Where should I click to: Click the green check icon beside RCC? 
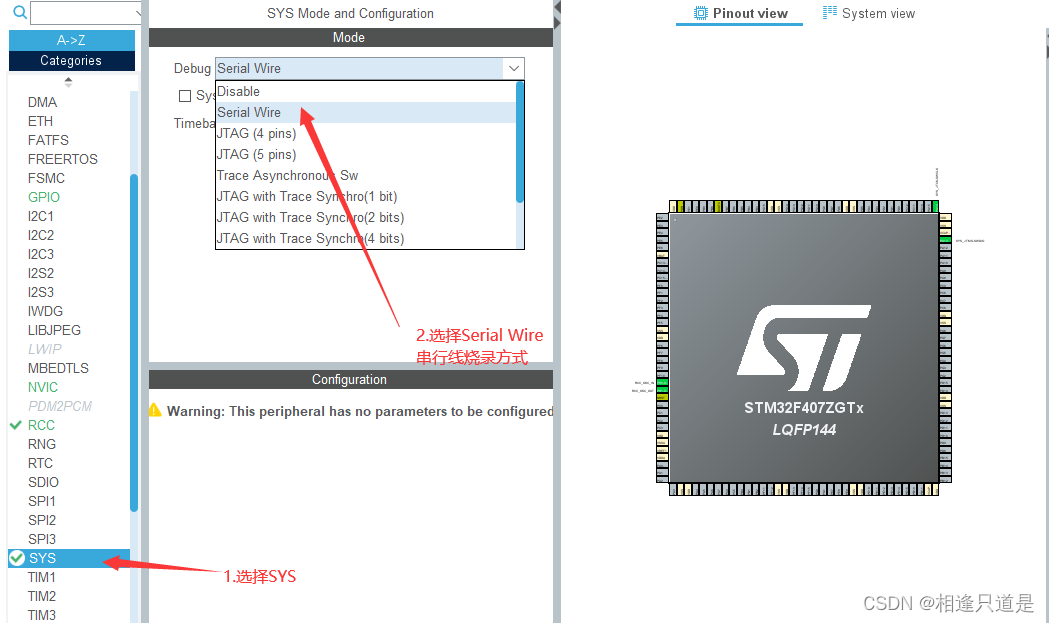(16, 425)
